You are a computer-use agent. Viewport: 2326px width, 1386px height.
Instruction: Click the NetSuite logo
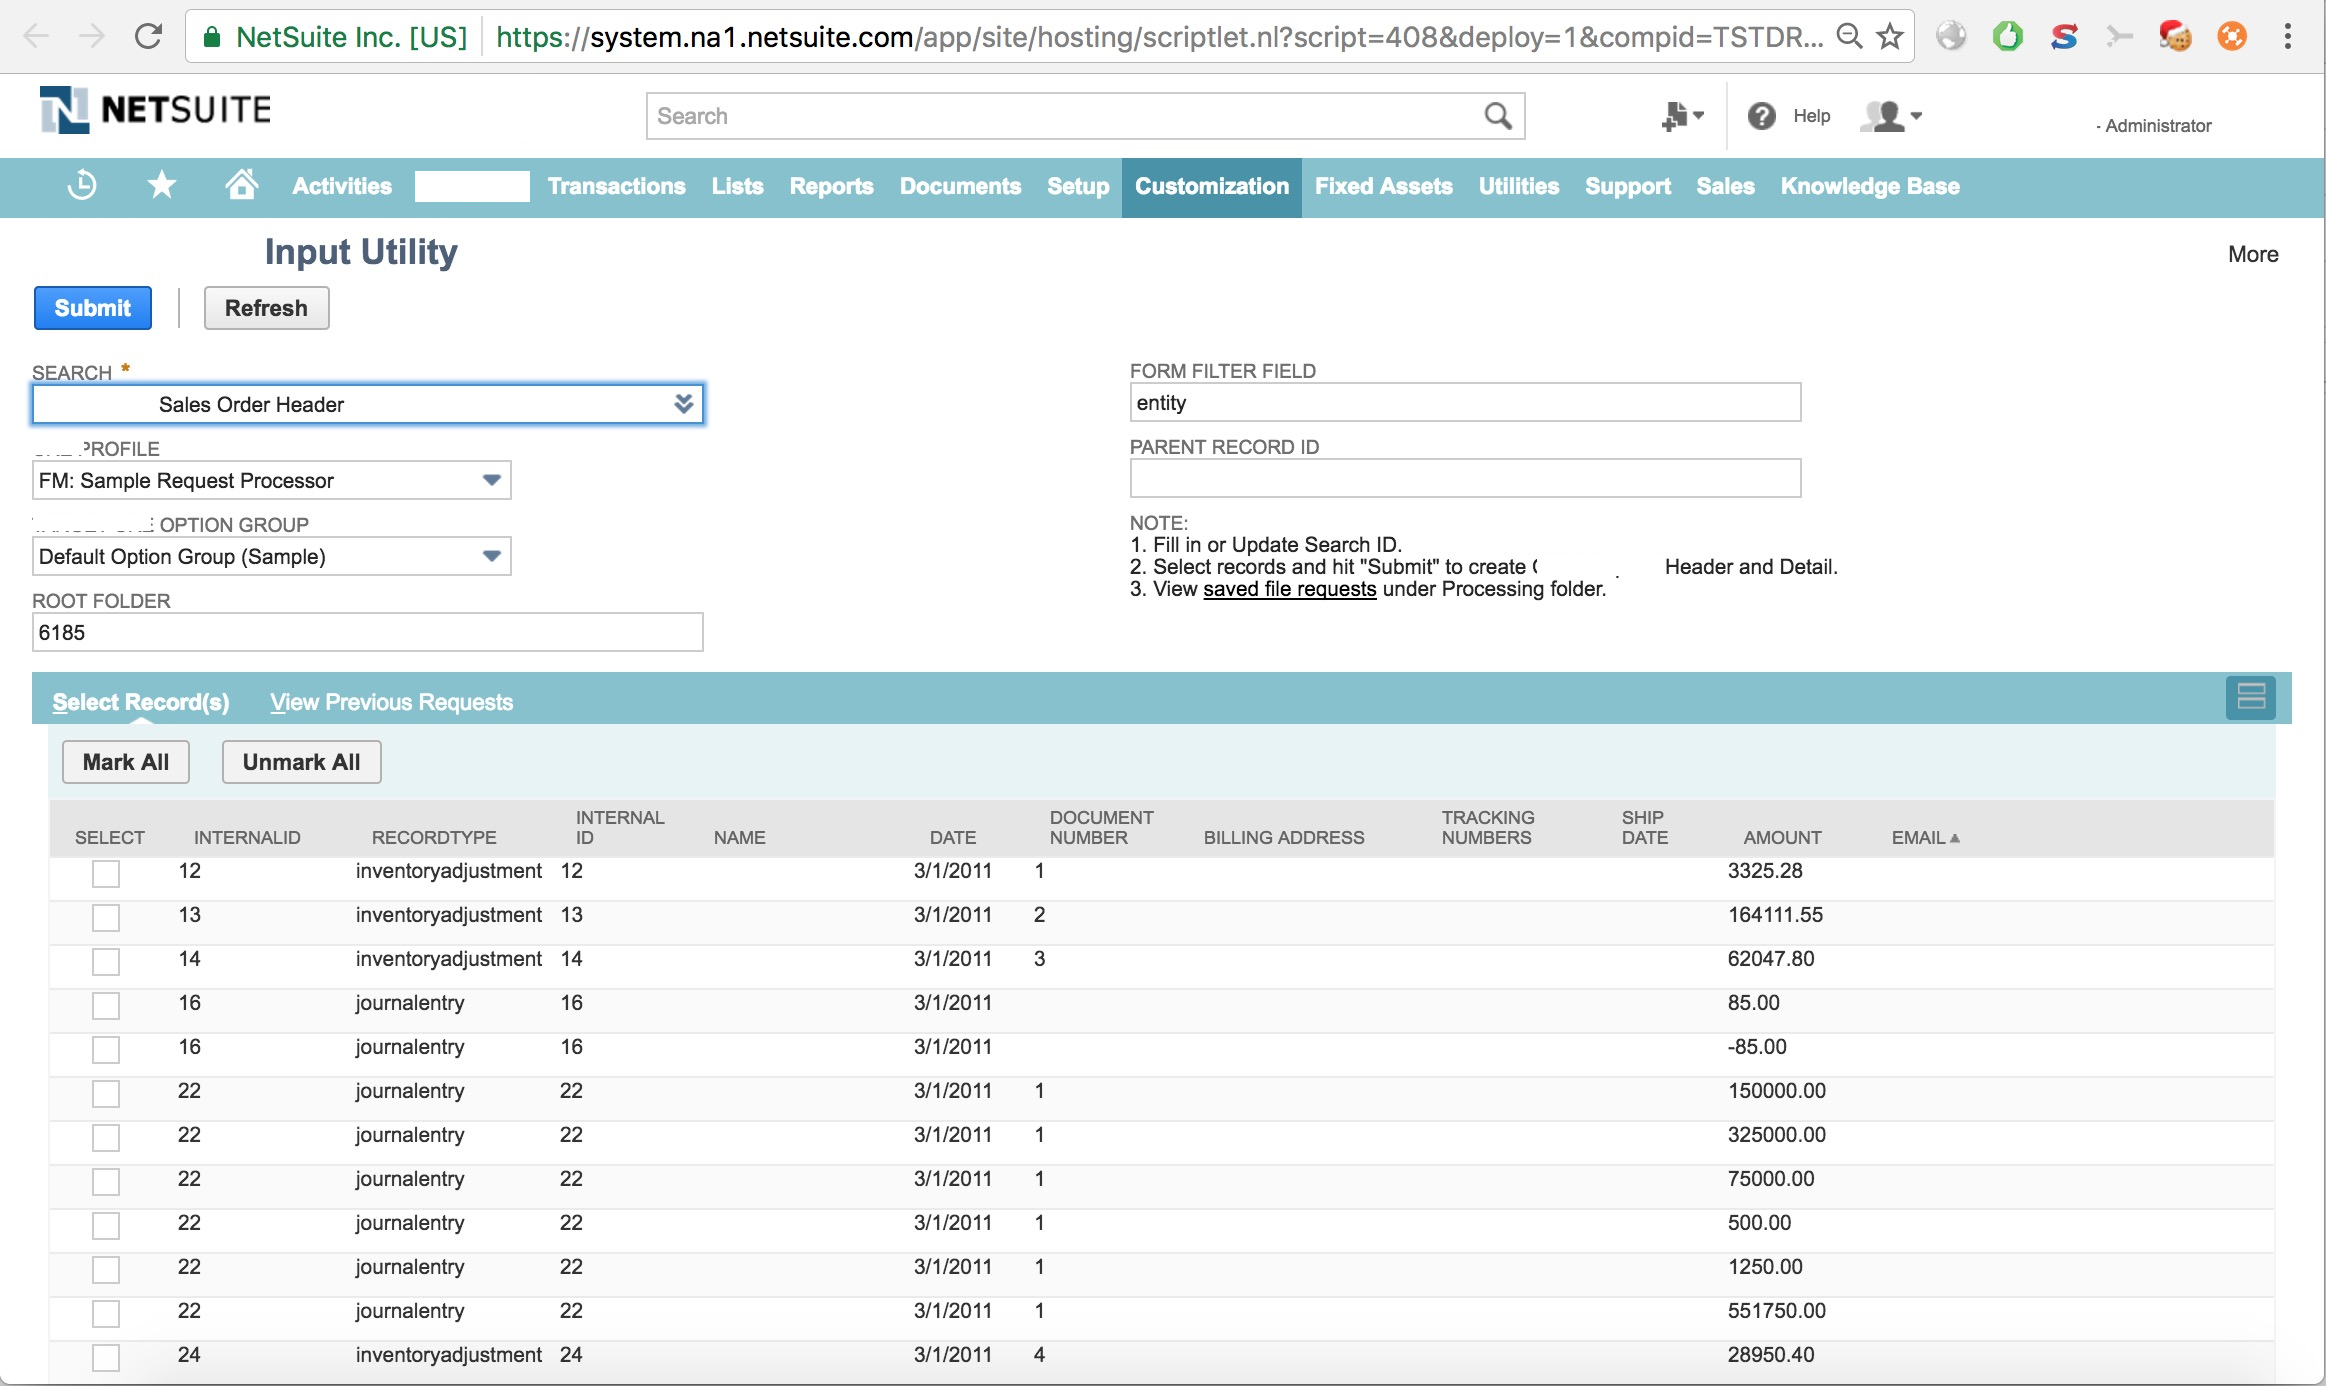(156, 110)
